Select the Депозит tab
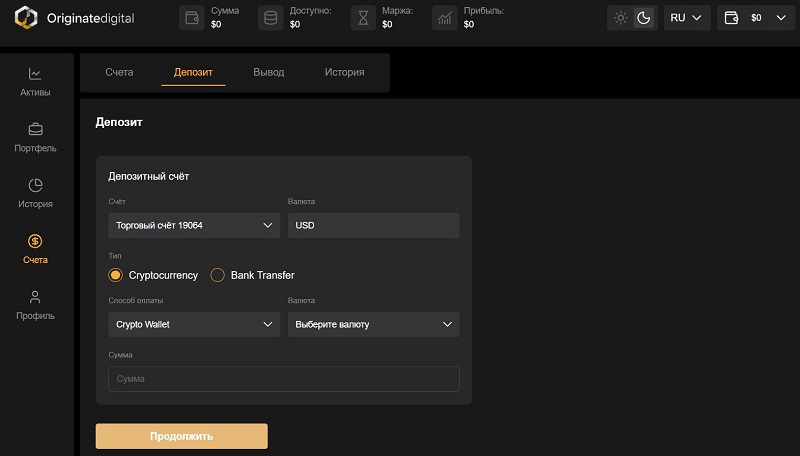This screenshot has width=800, height=456. point(193,72)
